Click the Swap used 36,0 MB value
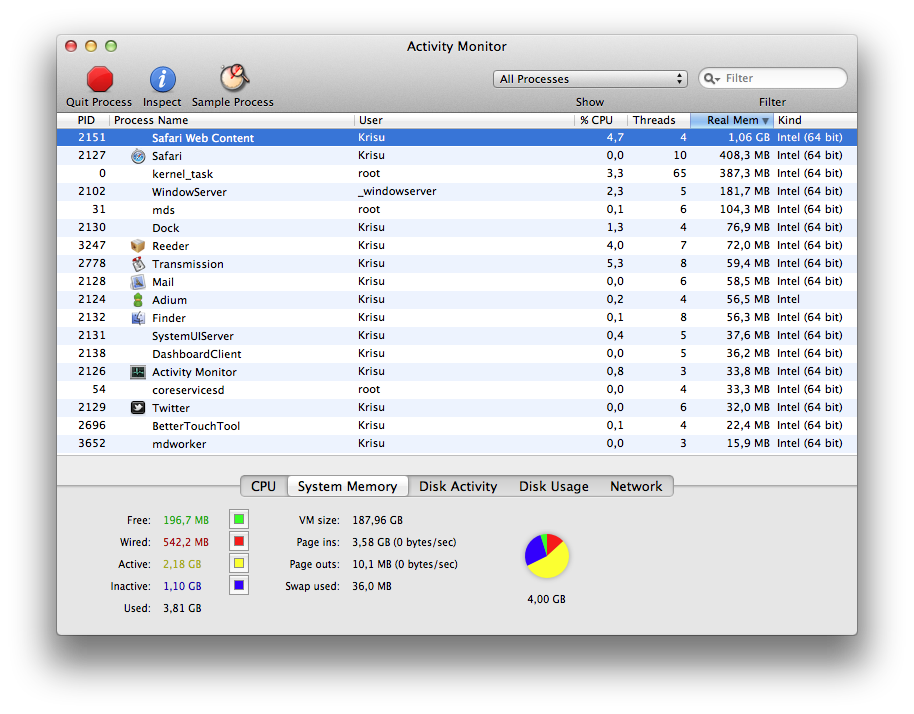This screenshot has height=714, width=914. (x=371, y=586)
